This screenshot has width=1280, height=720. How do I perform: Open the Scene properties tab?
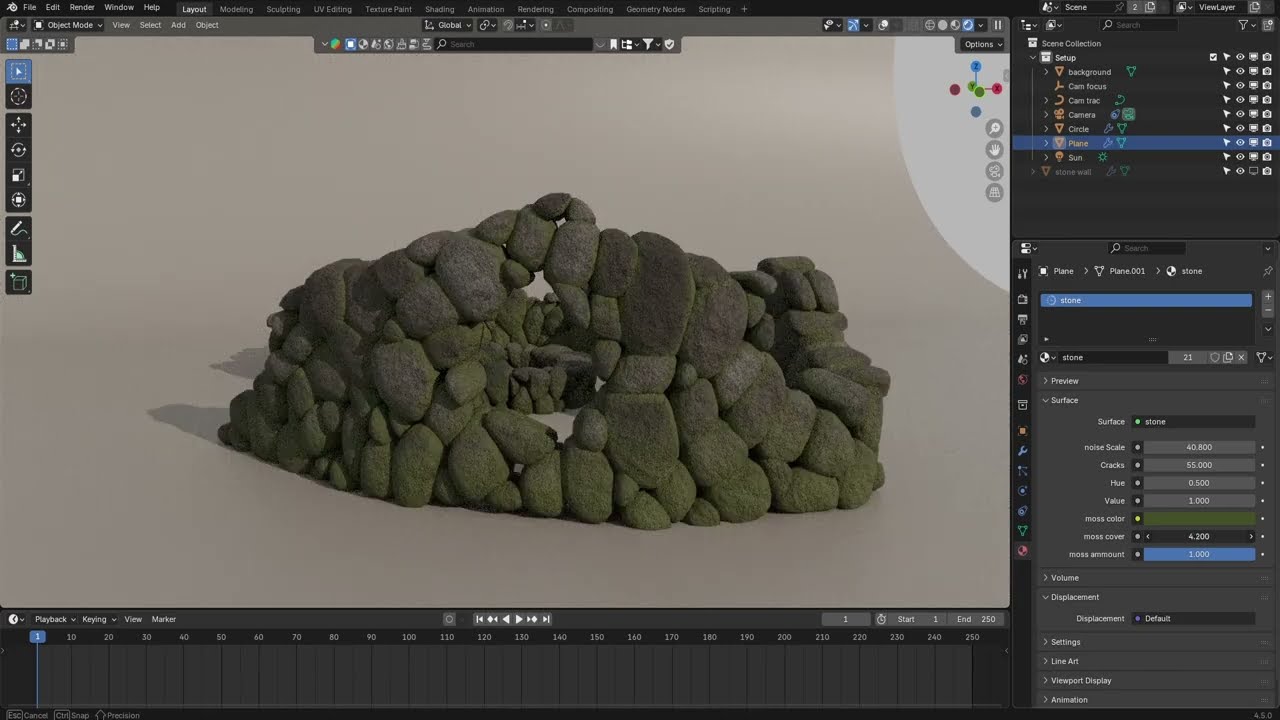pyautogui.click(x=1022, y=359)
